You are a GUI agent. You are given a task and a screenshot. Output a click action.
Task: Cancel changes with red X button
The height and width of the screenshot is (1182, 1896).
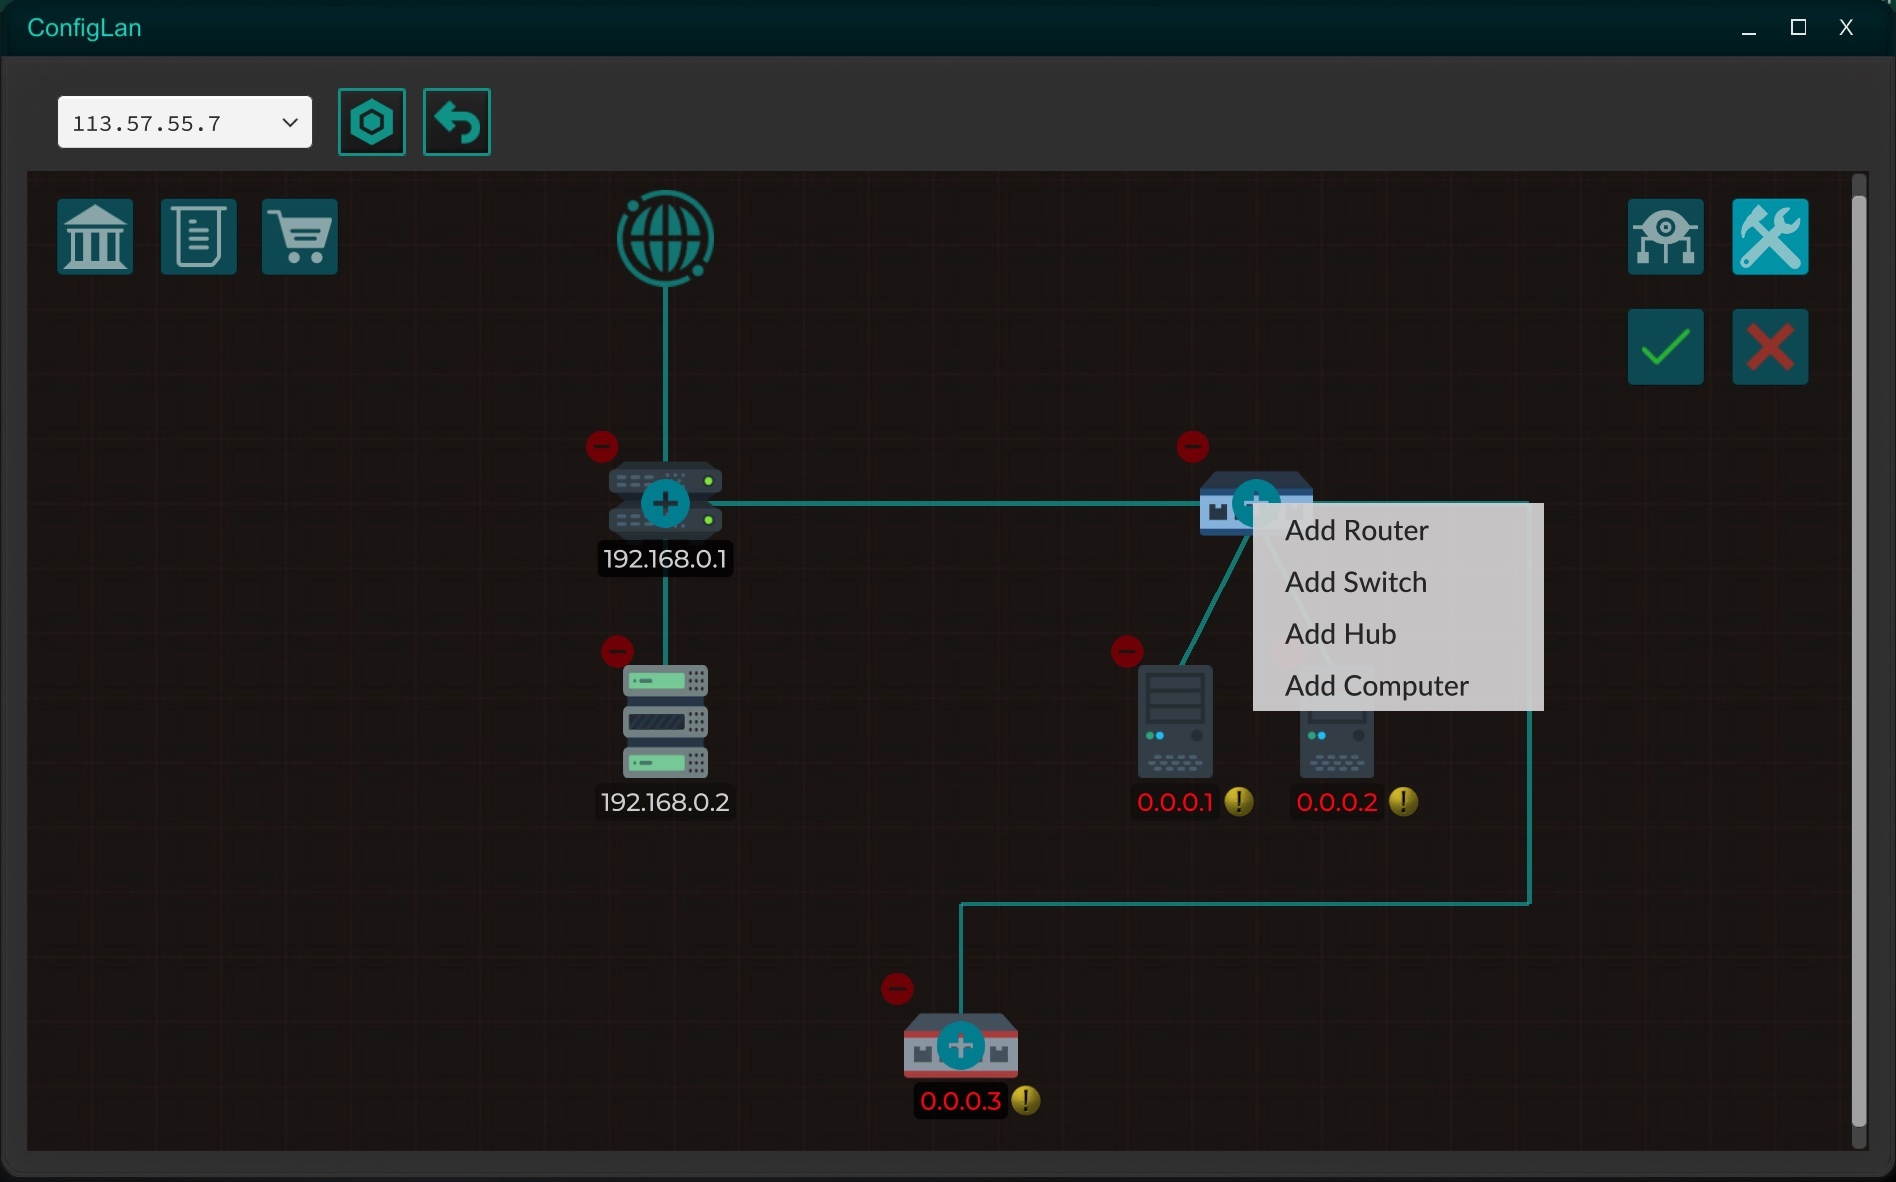coord(1769,347)
